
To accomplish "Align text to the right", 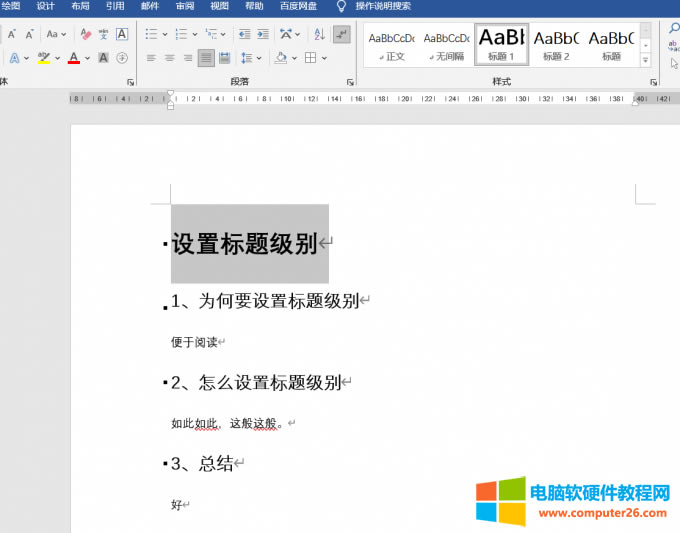I will pyautogui.click(x=188, y=58).
